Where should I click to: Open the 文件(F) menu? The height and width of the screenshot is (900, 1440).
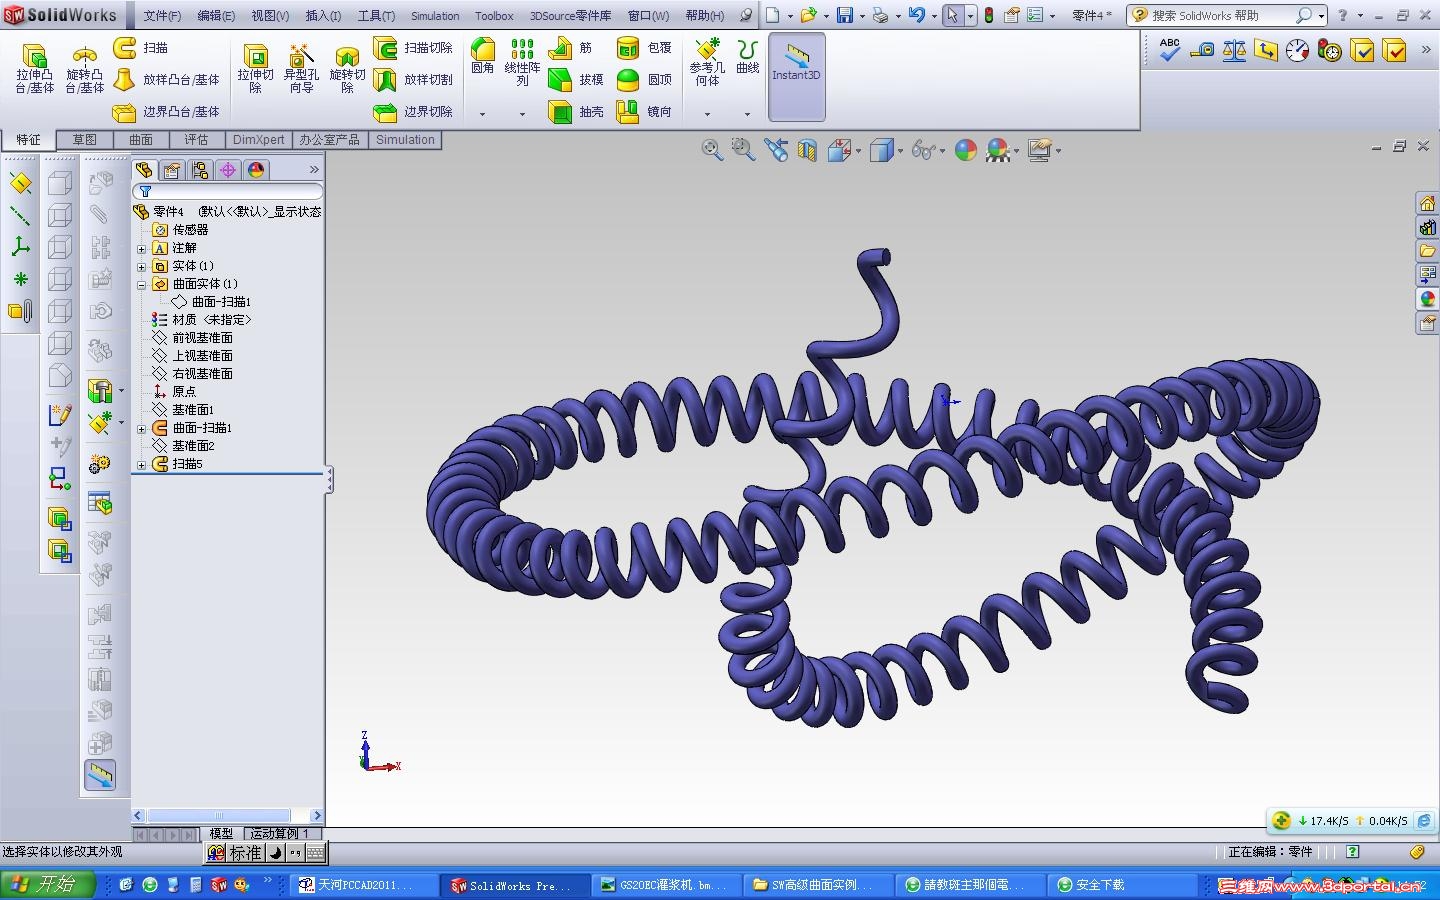tap(162, 16)
